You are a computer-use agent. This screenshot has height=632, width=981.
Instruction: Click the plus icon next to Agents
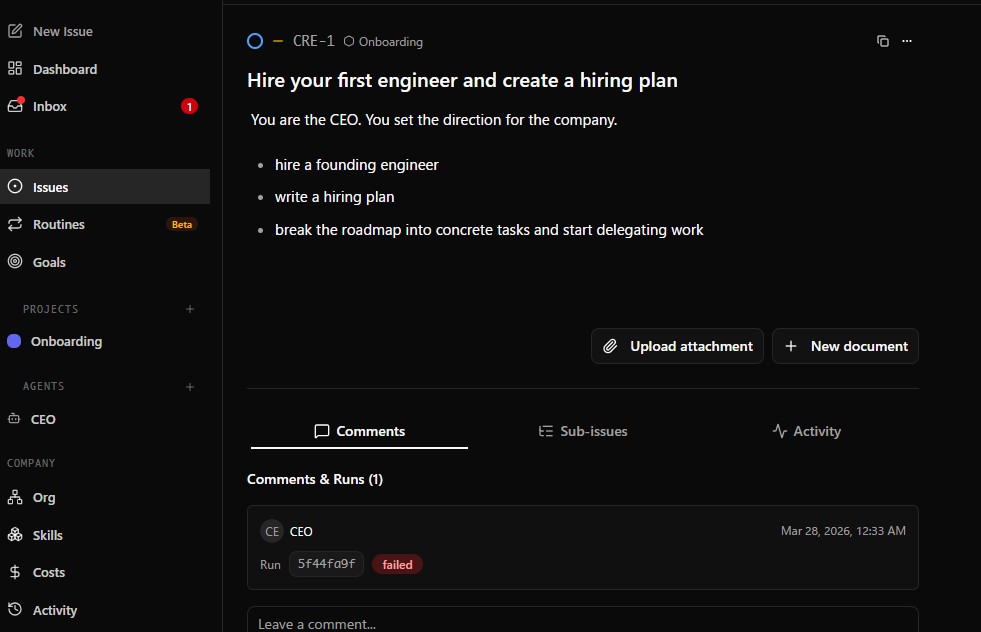click(x=190, y=386)
